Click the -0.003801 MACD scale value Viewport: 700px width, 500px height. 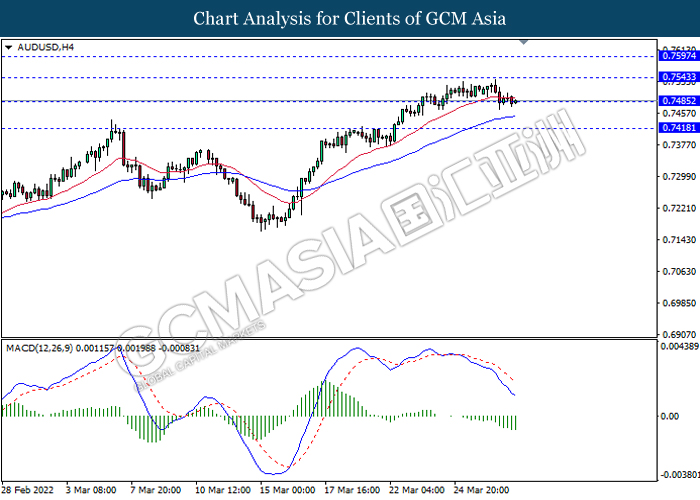tap(680, 474)
